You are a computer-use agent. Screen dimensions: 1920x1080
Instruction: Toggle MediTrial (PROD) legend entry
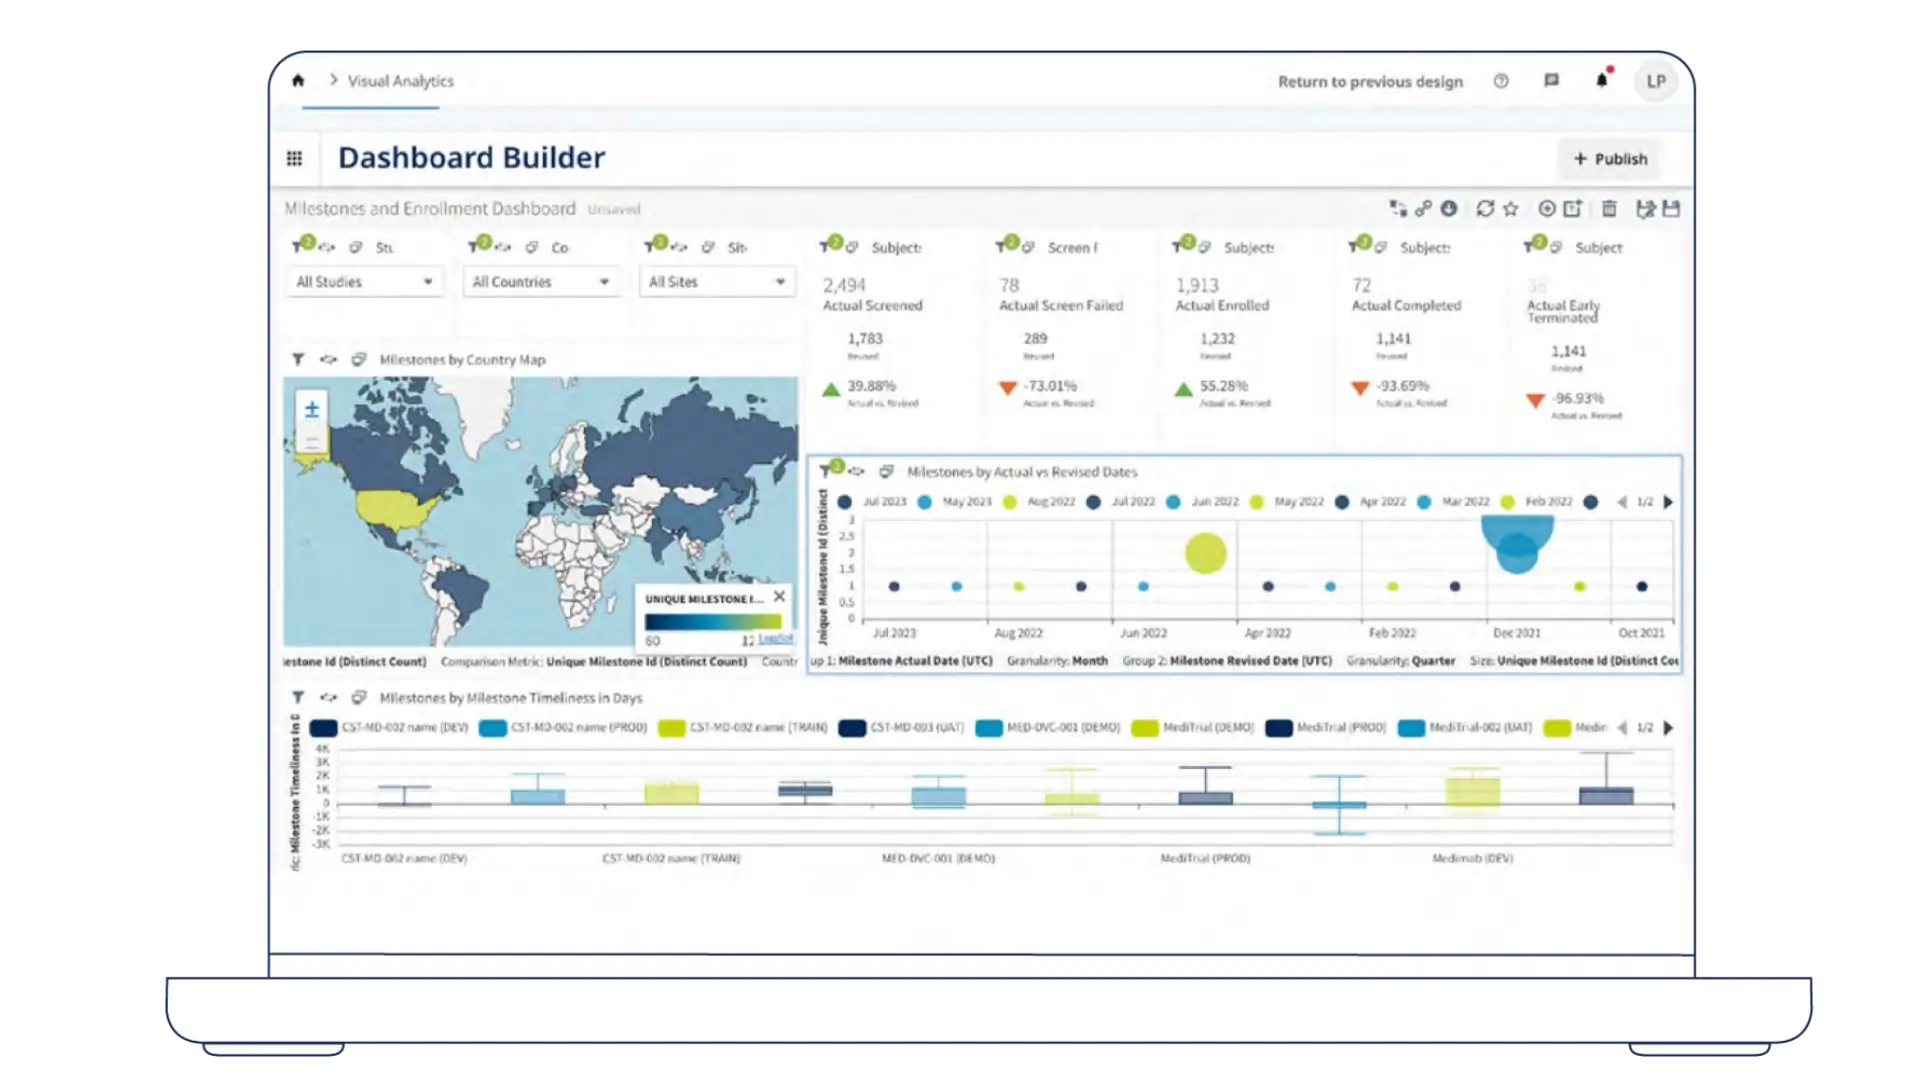coord(1326,728)
